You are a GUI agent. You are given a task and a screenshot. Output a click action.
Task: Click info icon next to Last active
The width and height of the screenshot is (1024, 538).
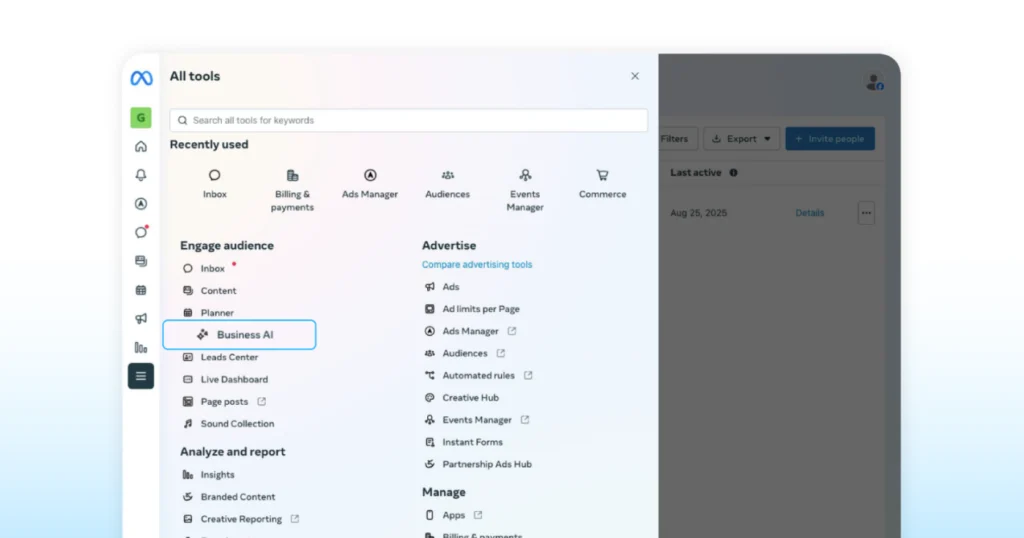coord(733,173)
